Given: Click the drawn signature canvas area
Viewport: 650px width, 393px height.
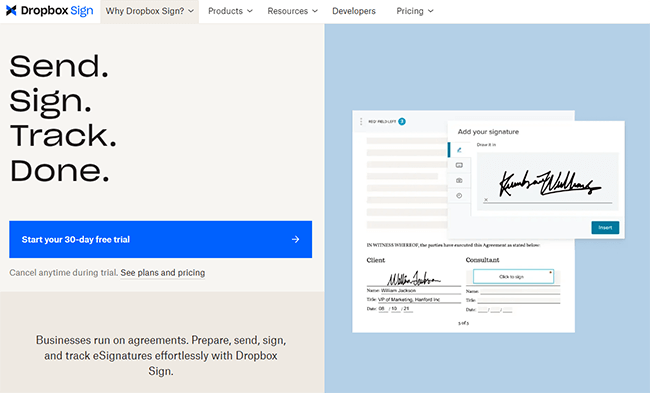Looking at the screenshot, I should (x=547, y=182).
